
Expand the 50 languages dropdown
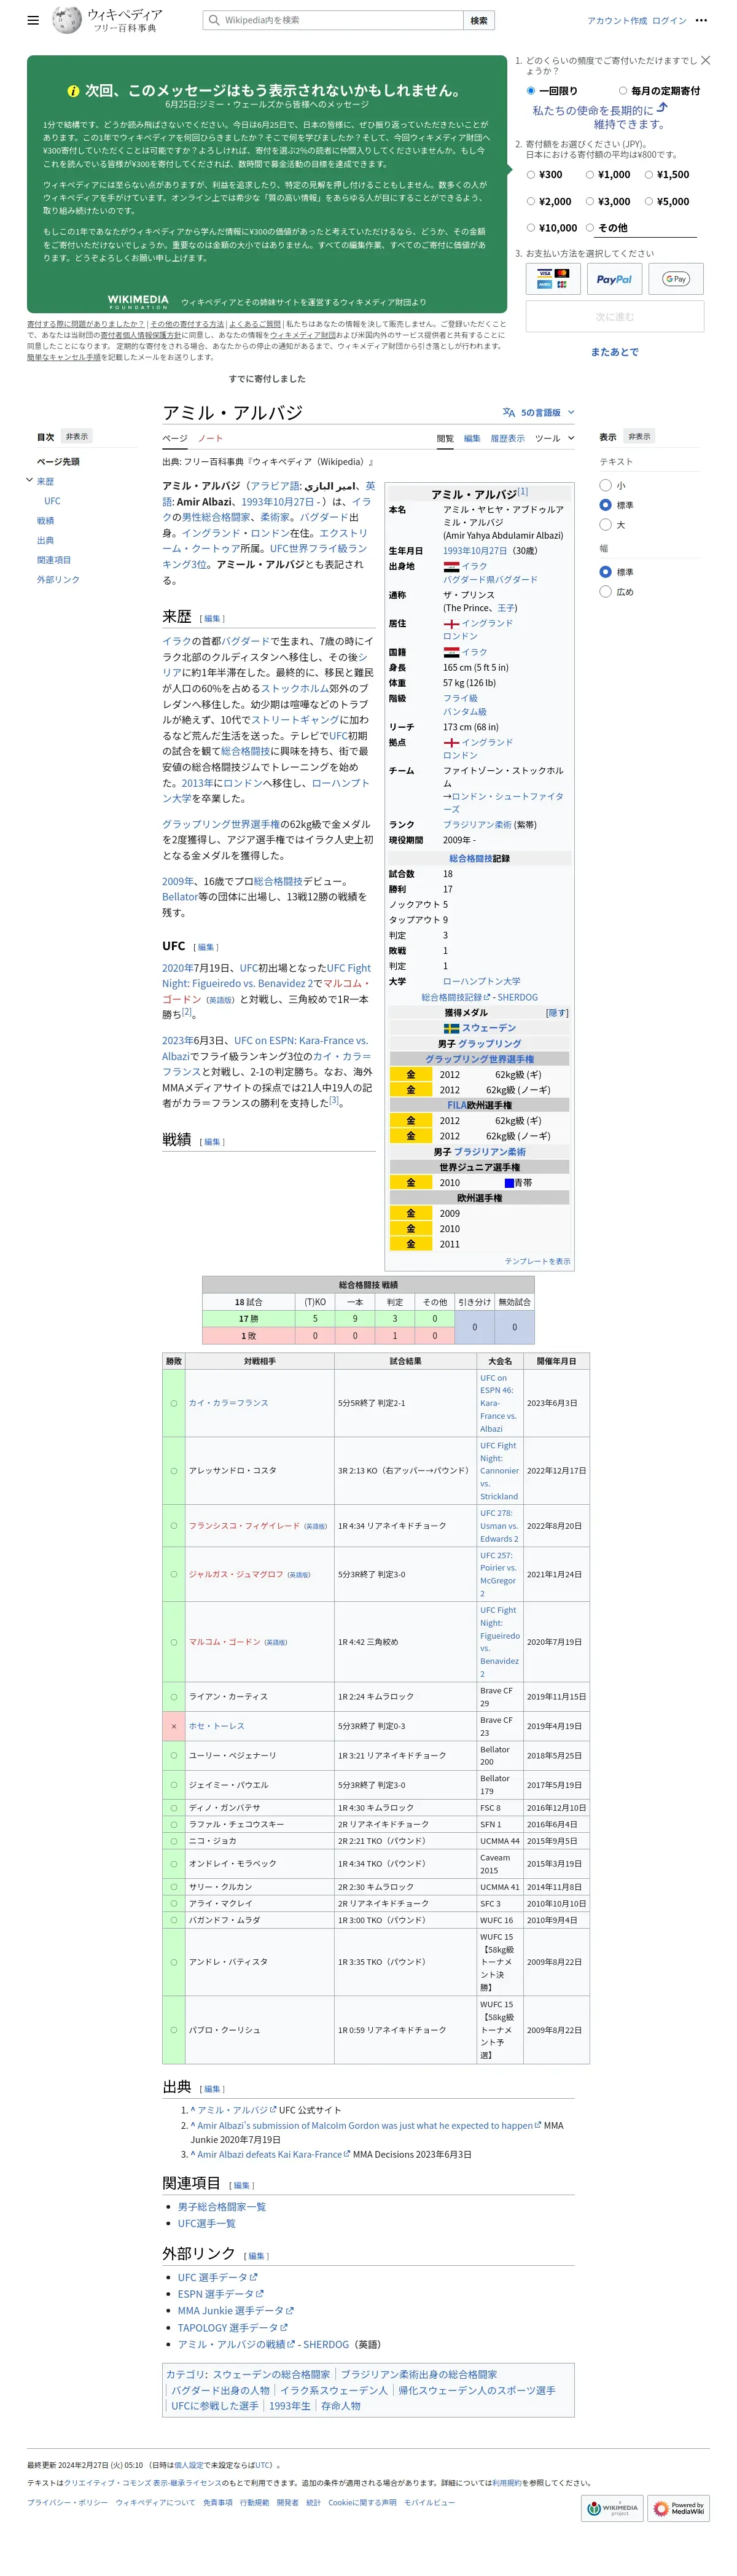pyautogui.click(x=540, y=412)
